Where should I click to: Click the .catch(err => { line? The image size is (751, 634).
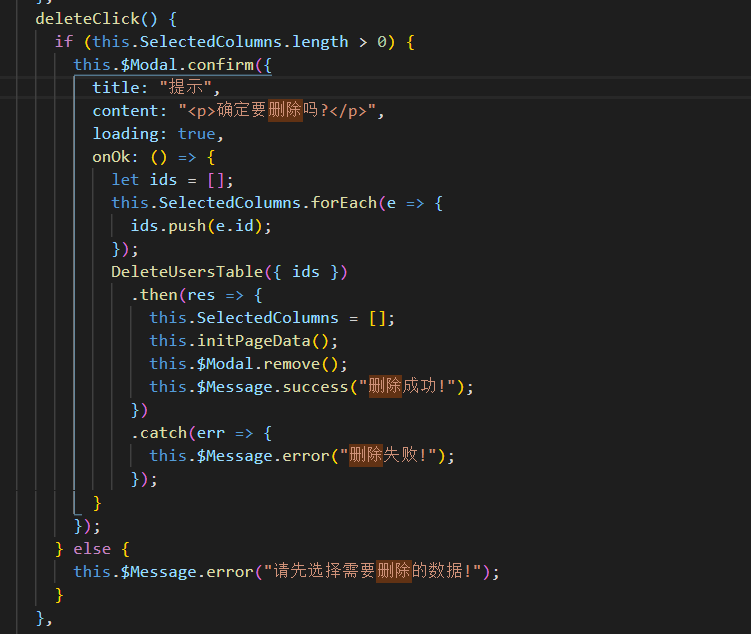tap(201, 433)
